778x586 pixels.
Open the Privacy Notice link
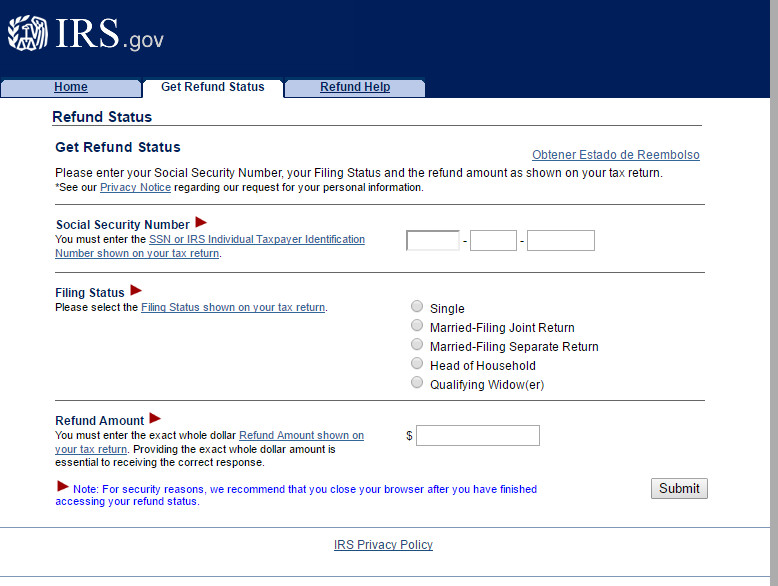(135, 188)
